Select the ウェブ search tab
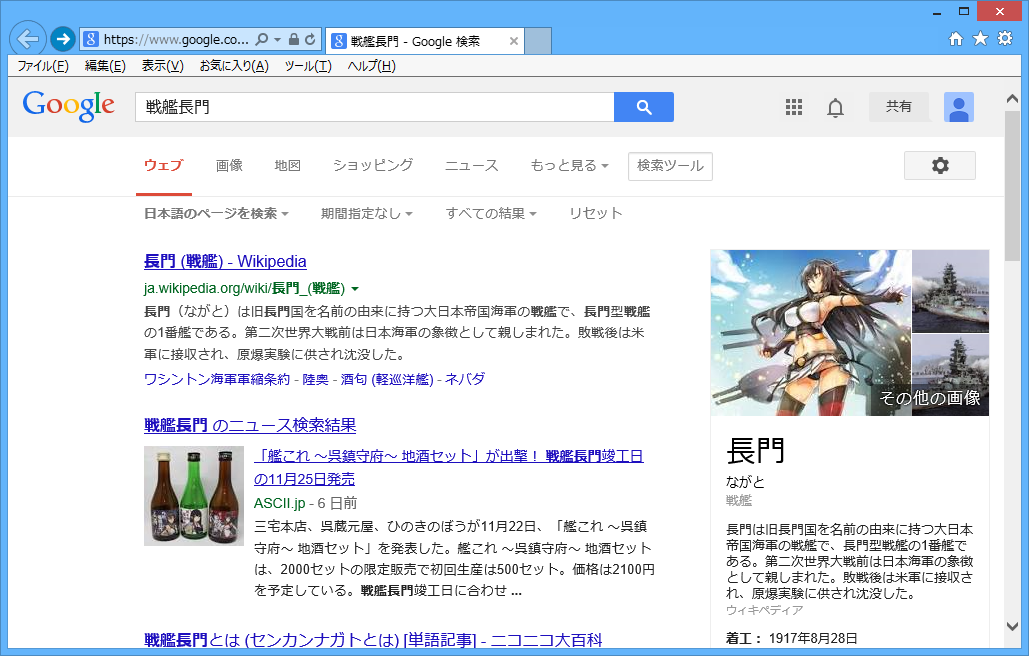1029x656 pixels. click(x=163, y=165)
